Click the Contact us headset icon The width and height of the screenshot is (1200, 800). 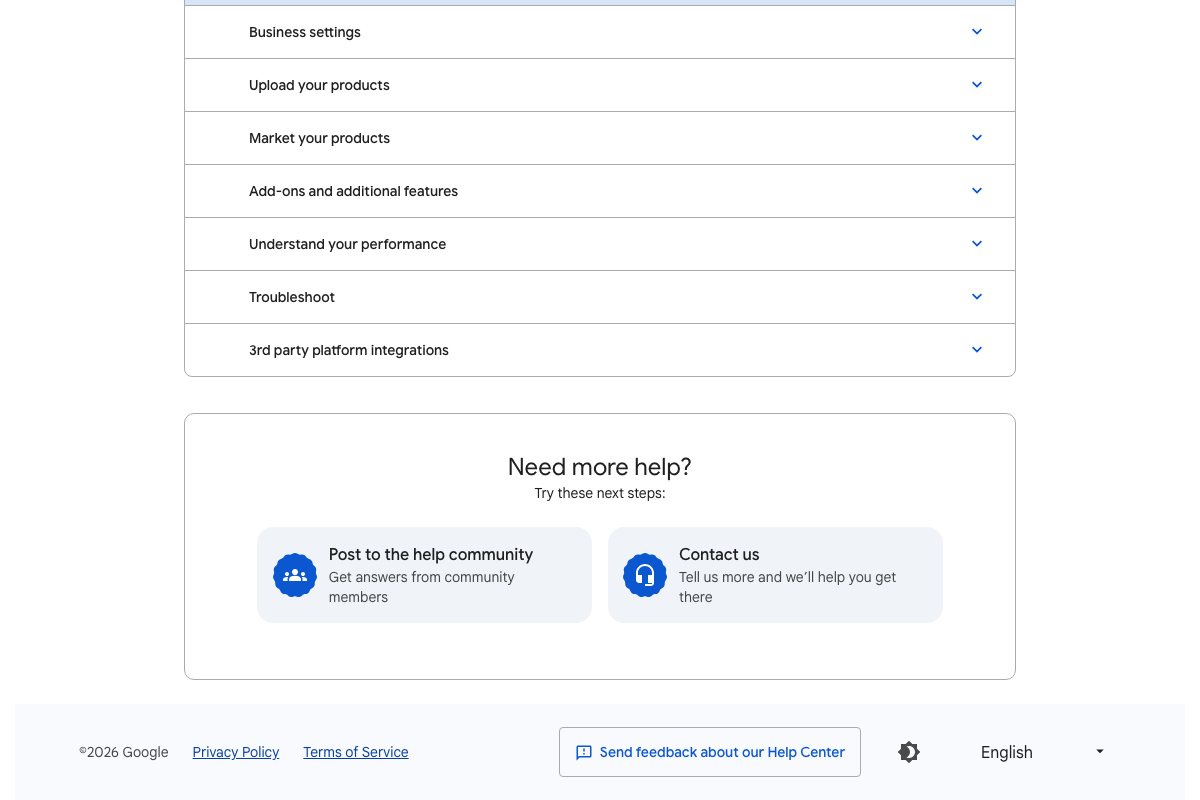pos(645,575)
